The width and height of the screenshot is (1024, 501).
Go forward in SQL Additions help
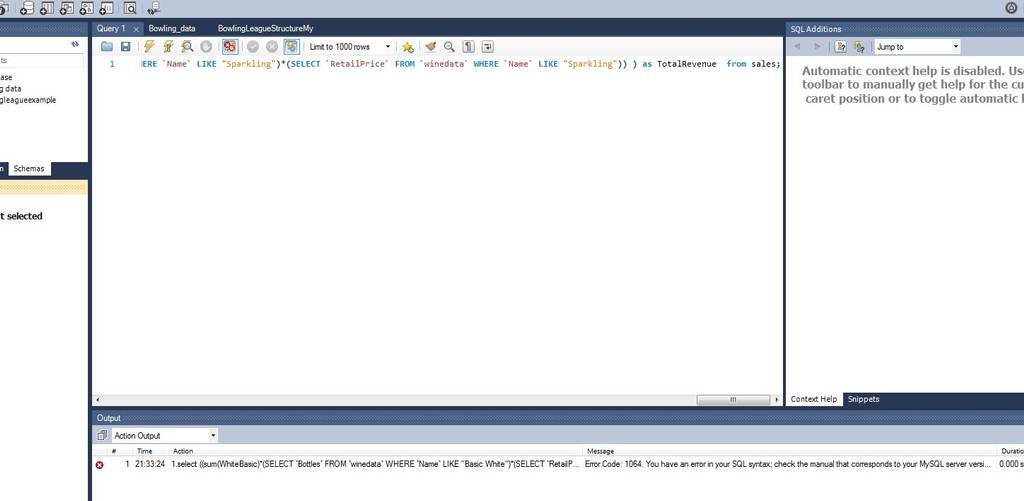pyautogui.click(x=817, y=47)
